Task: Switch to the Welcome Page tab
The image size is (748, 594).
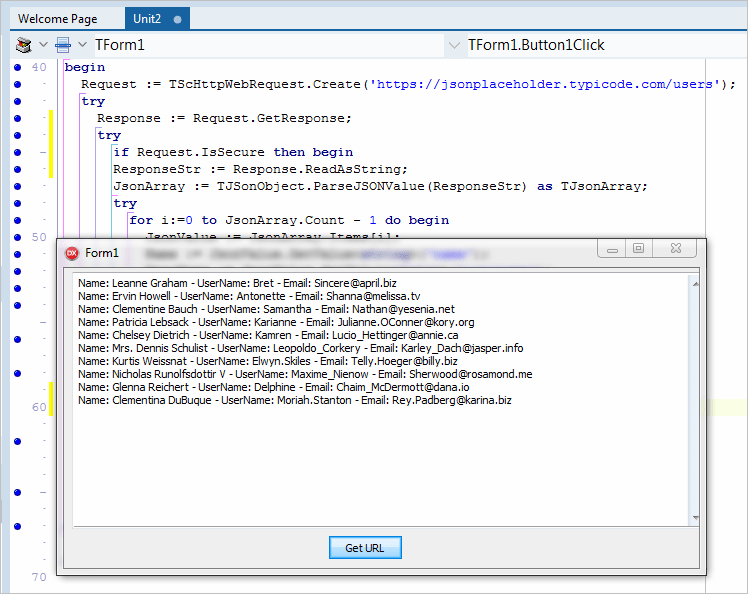Action: [58, 19]
